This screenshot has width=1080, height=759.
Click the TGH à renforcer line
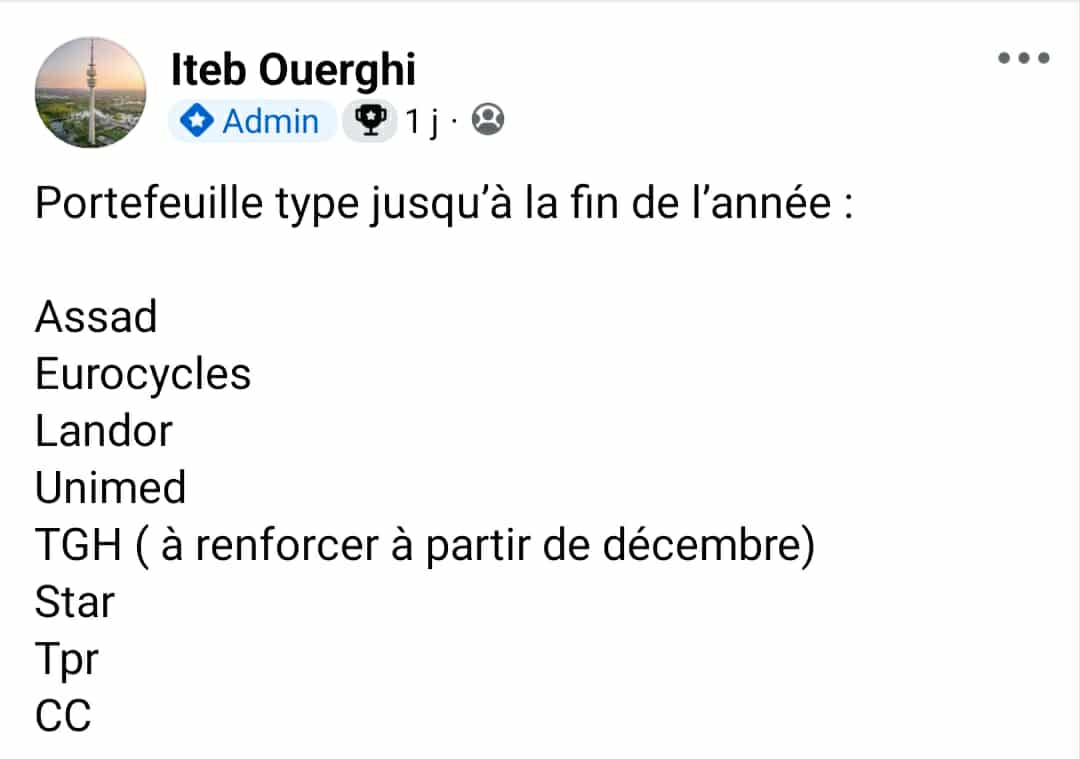point(425,545)
